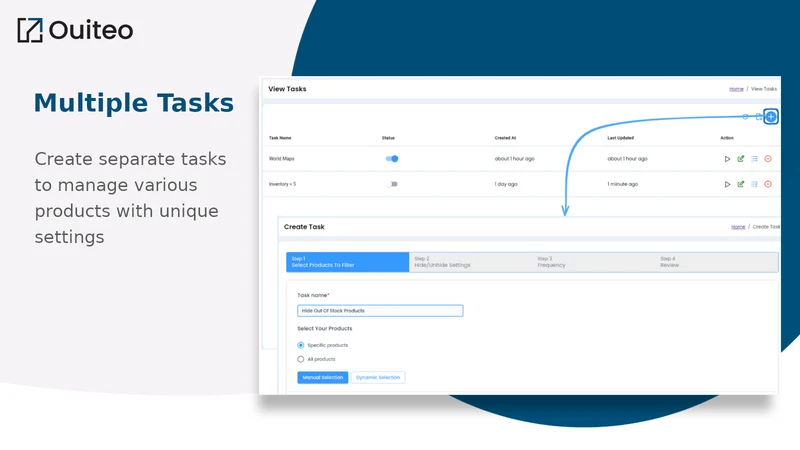Click the shield icon in View Tasks toolbar
Viewport: 800px width, 450px height.
coord(745,117)
